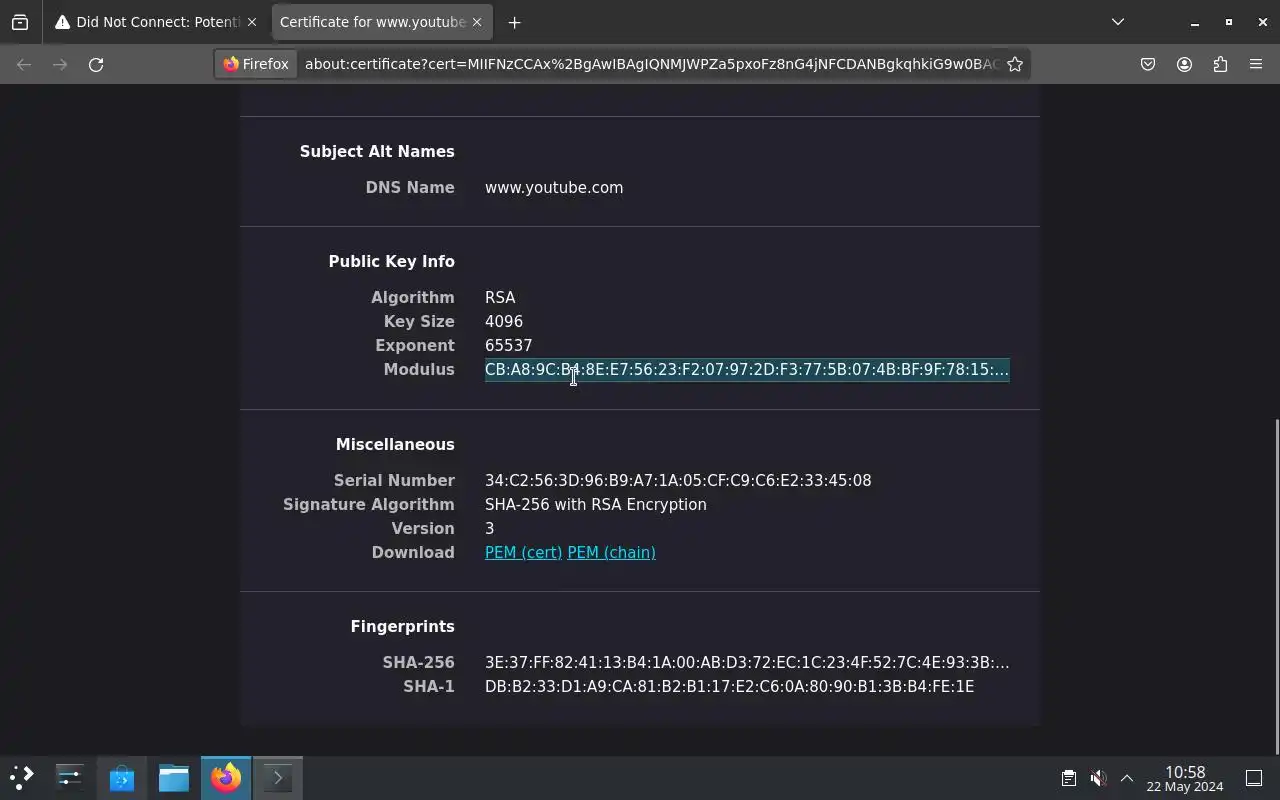Download the PEM (chain) file
This screenshot has width=1280, height=800.
tap(611, 552)
